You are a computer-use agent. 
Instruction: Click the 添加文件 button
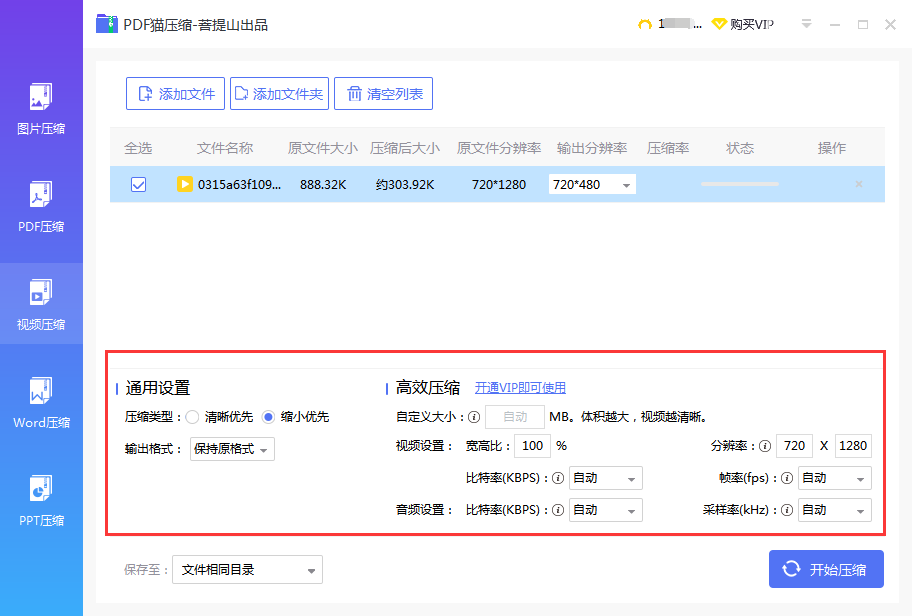coord(175,94)
